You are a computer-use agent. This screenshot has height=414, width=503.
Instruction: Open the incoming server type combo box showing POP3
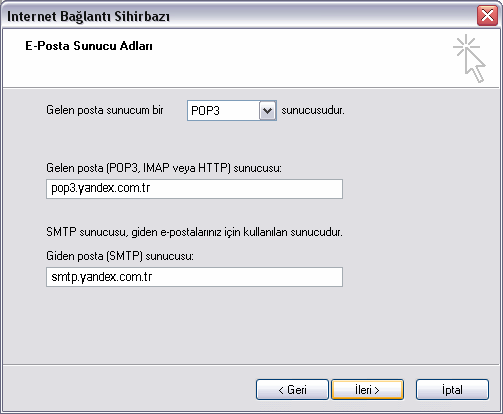pos(232,111)
